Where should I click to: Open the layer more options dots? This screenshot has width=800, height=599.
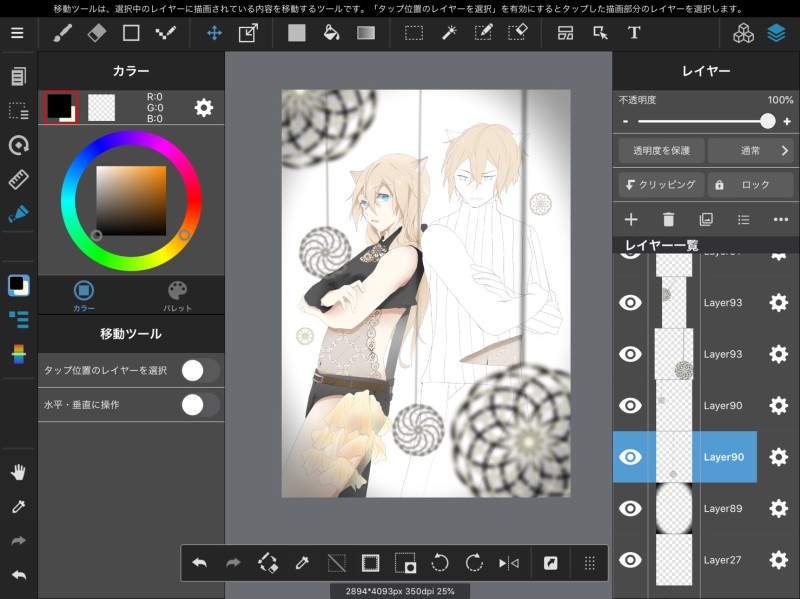click(x=781, y=219)
